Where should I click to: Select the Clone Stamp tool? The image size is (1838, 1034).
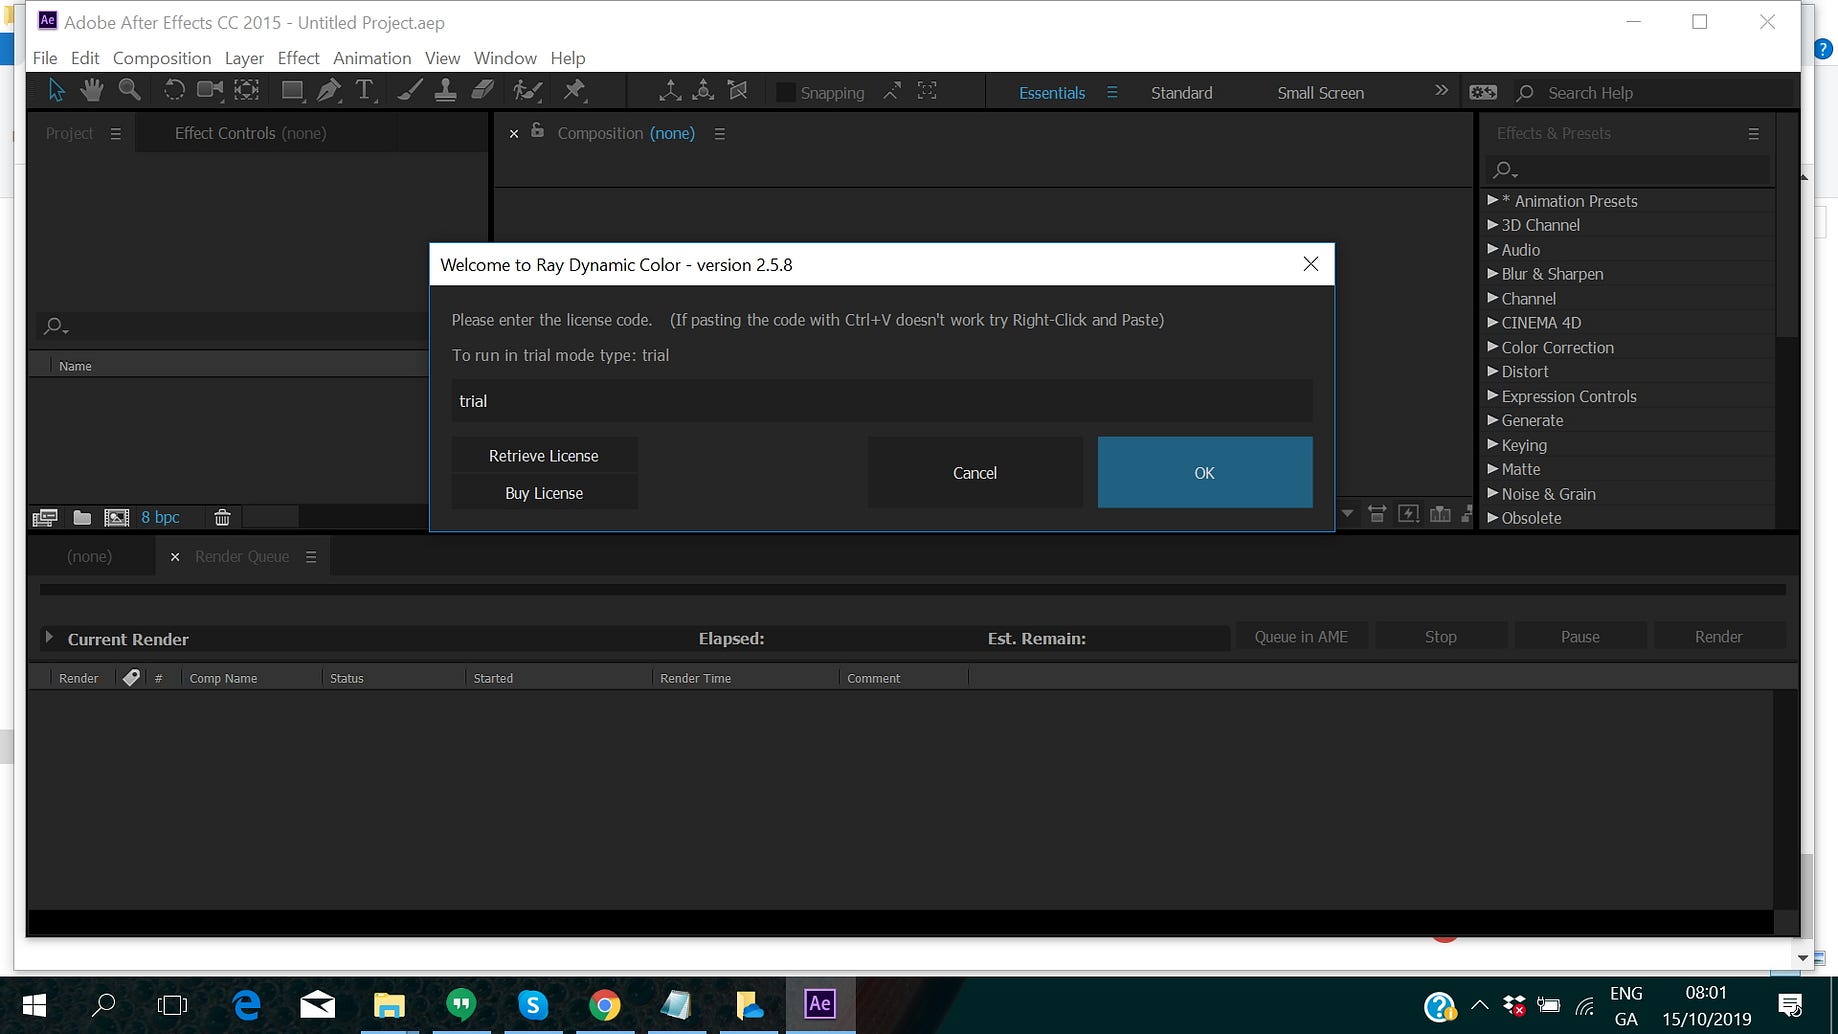(446, 91)
